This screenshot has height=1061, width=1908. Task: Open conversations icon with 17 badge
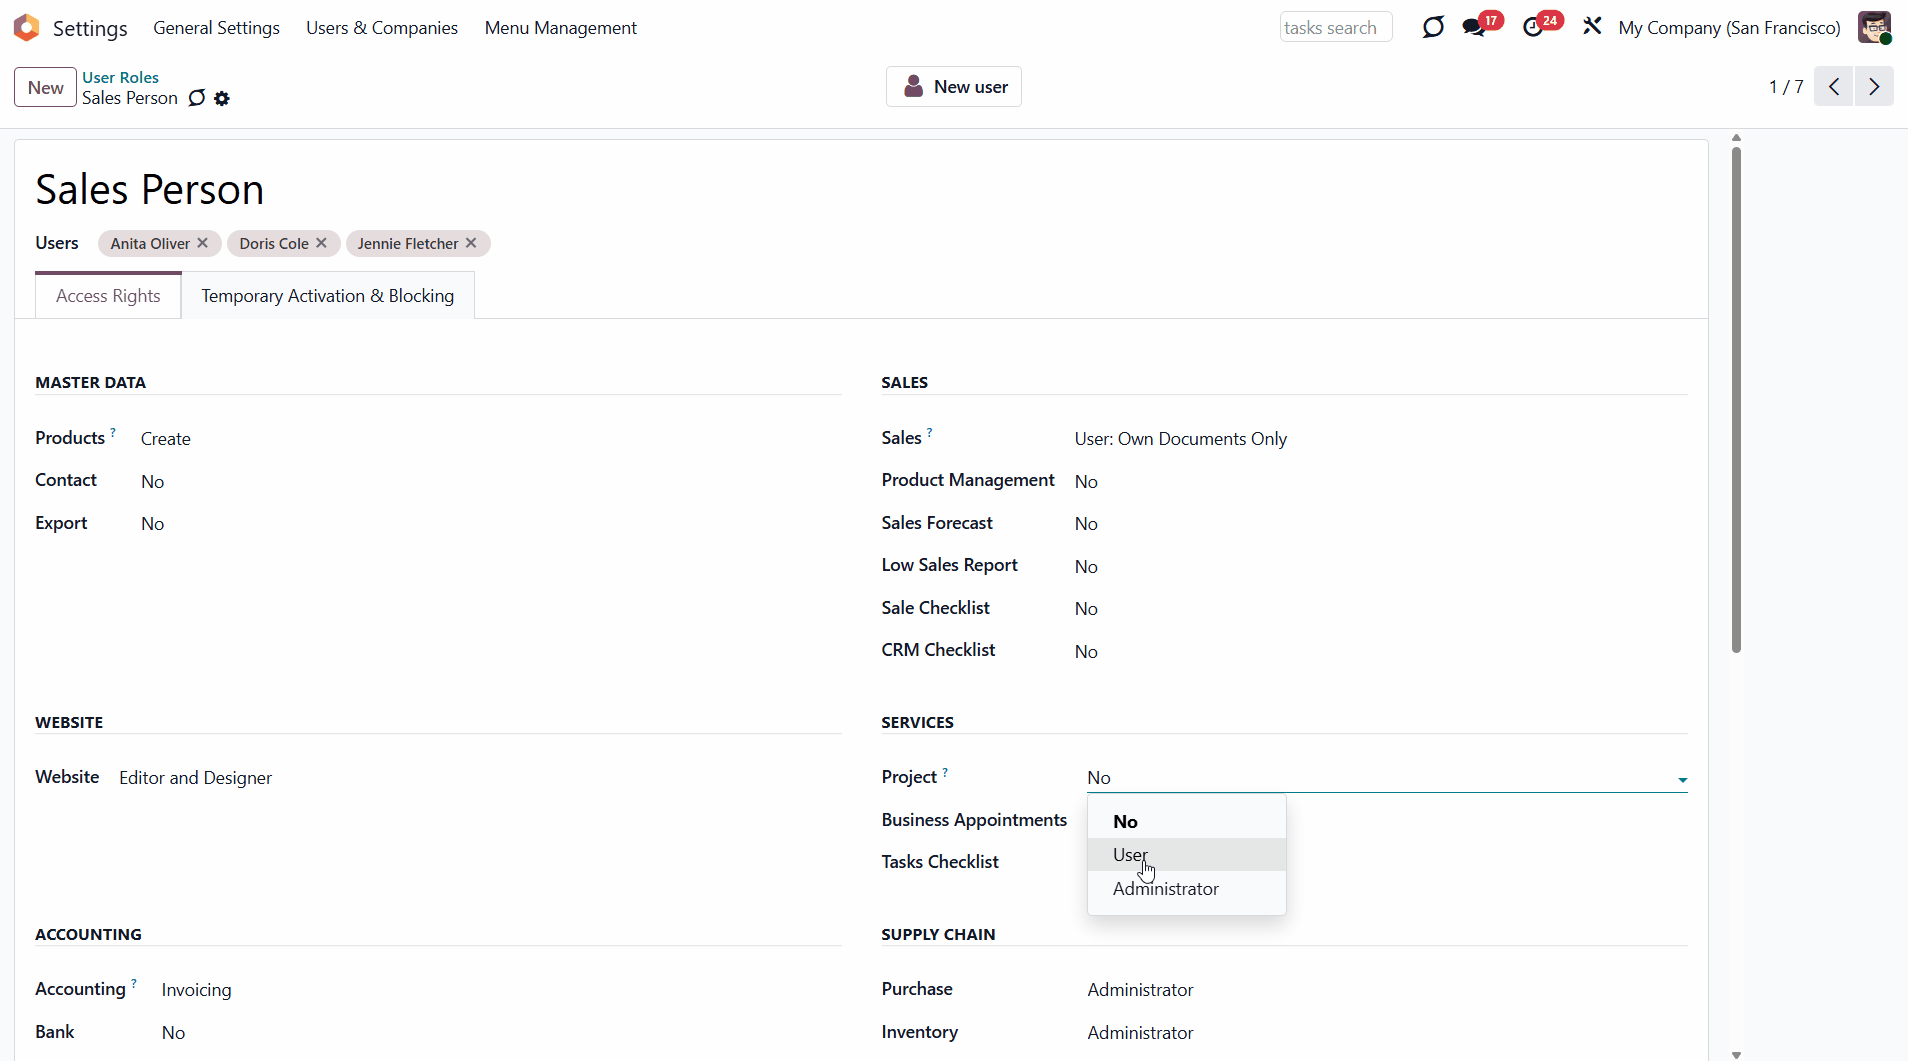(x=1474, y=27)
